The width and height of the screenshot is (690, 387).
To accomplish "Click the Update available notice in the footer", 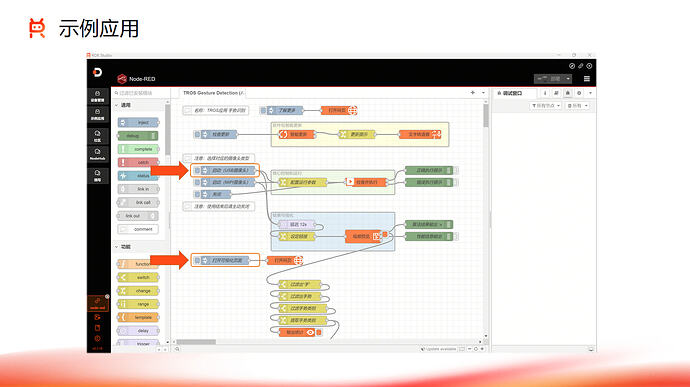I will click(x=438, y=349).
